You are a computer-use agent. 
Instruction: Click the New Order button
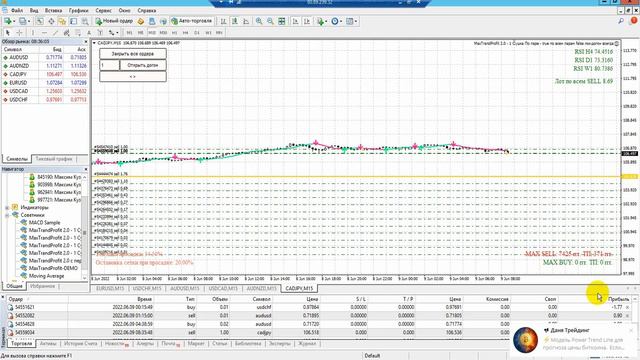click(114, 21)
